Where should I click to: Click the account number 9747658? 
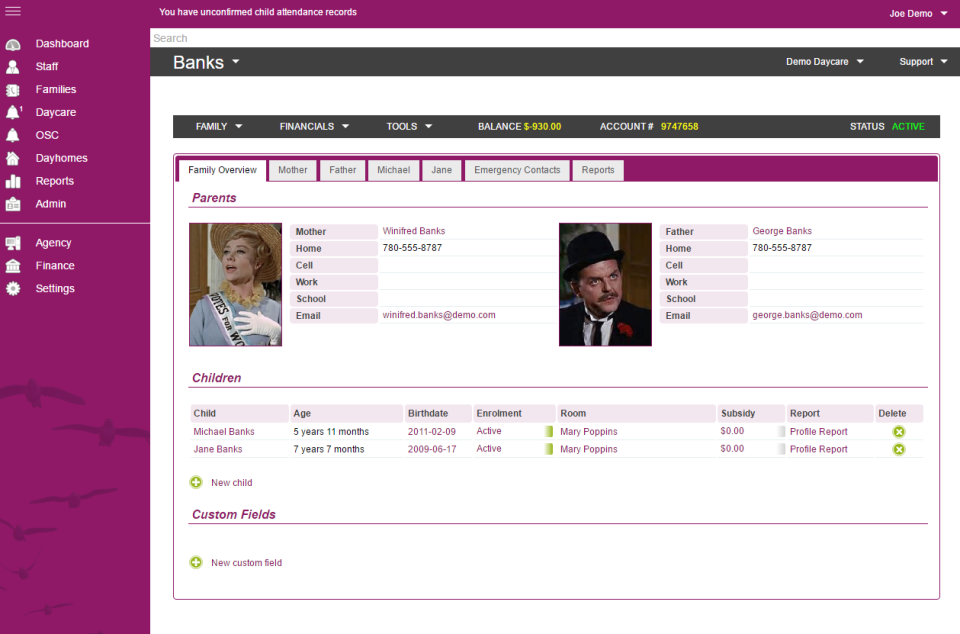tap(680, 127)
